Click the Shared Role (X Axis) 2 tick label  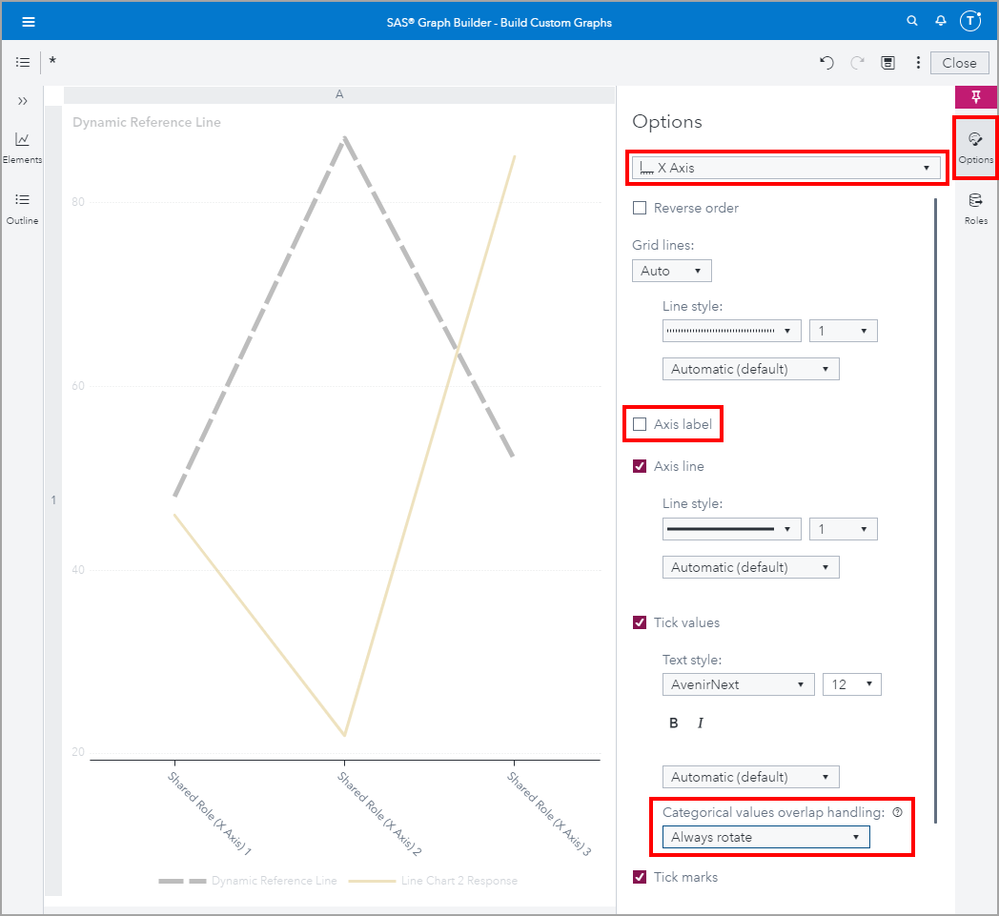[x=380, y=813]
